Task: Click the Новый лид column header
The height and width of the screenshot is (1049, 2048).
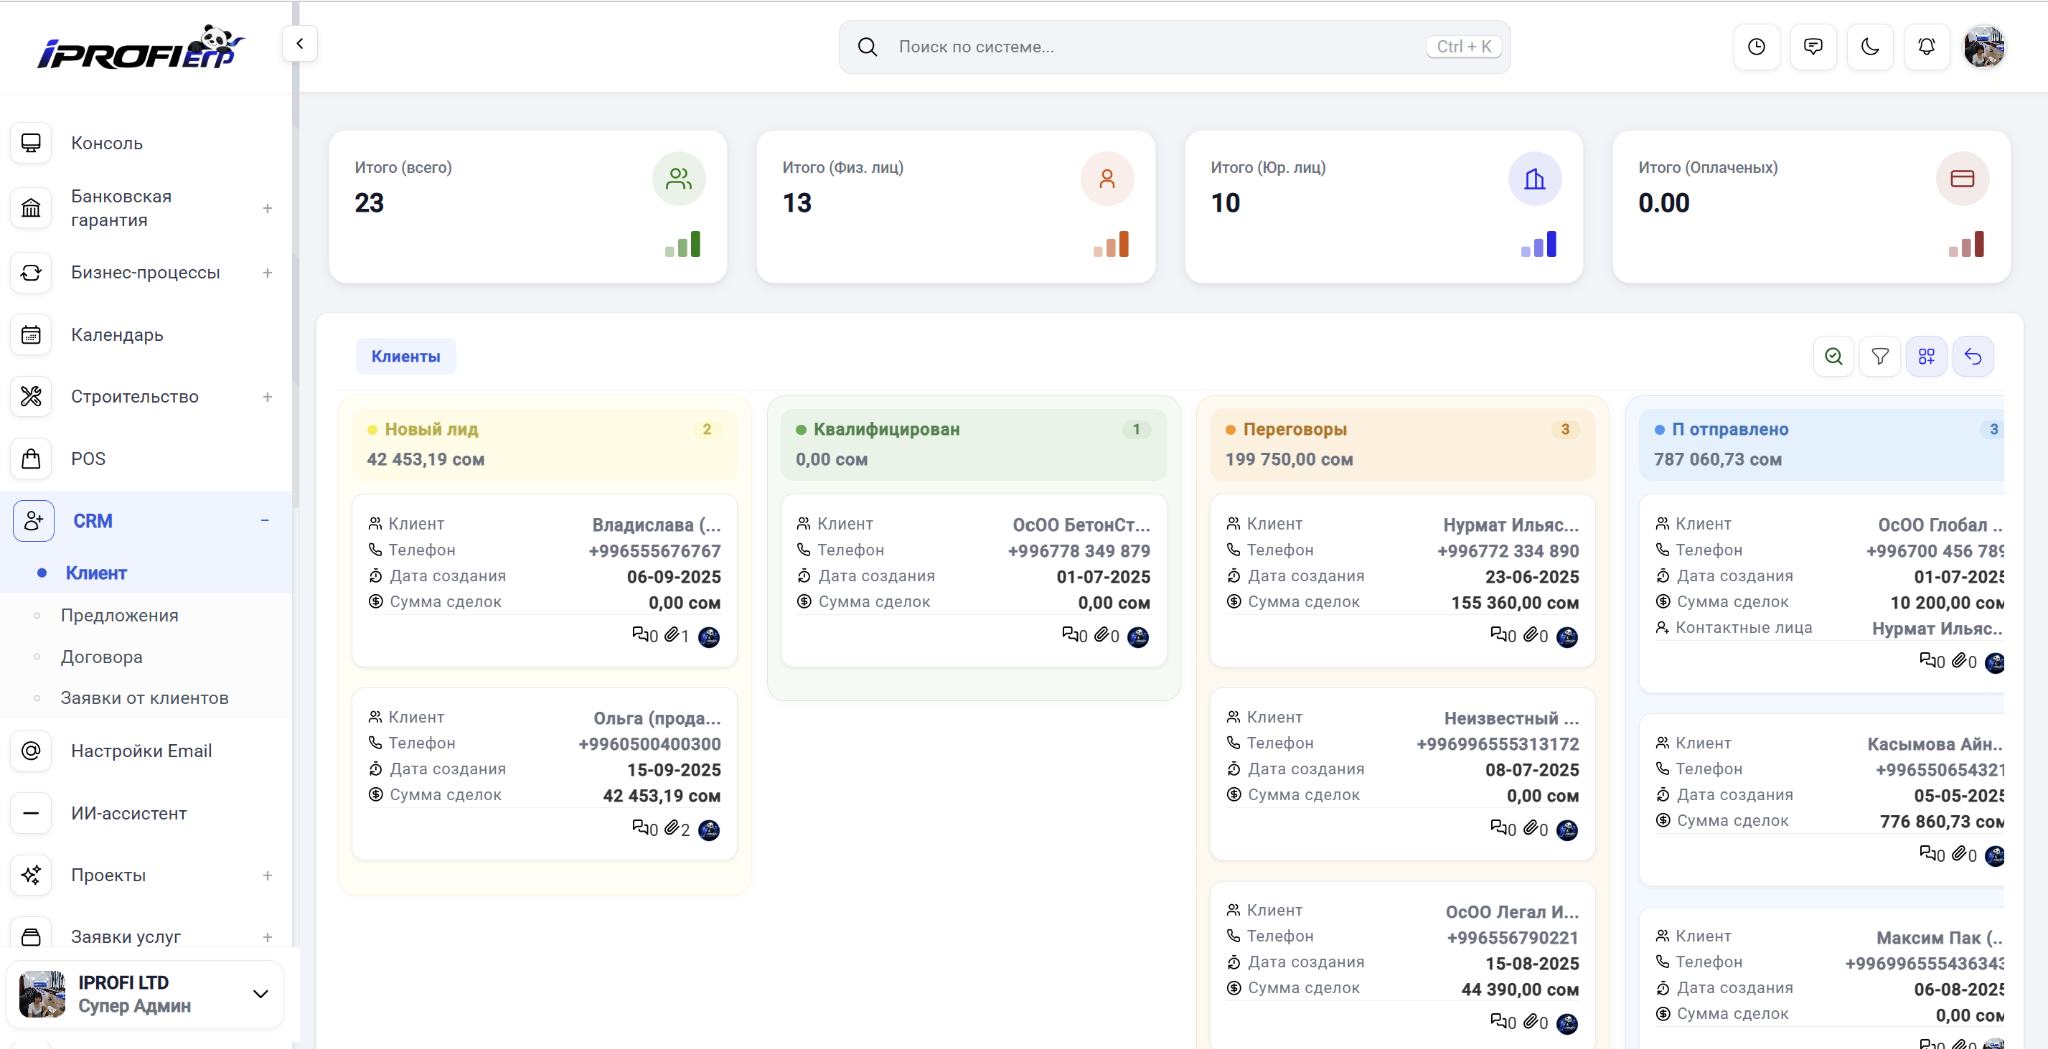Action: (544, 444)
